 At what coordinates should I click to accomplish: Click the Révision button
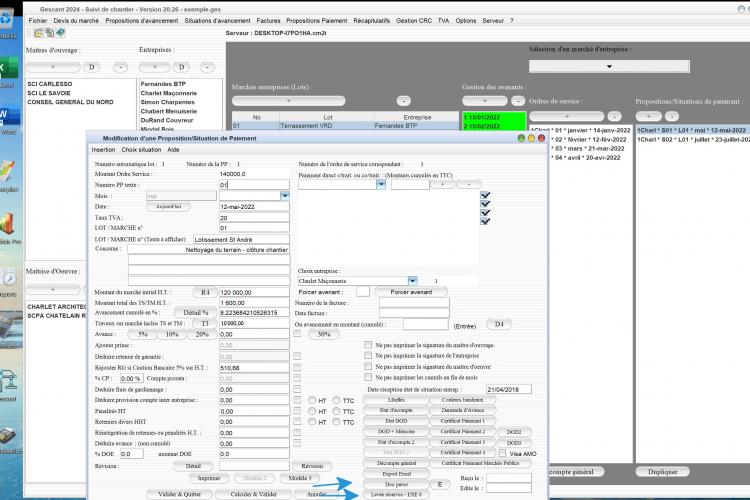(x=312, y=466)
